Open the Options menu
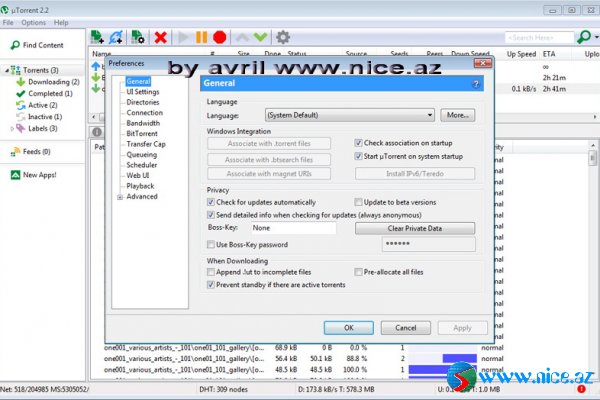 33,23
